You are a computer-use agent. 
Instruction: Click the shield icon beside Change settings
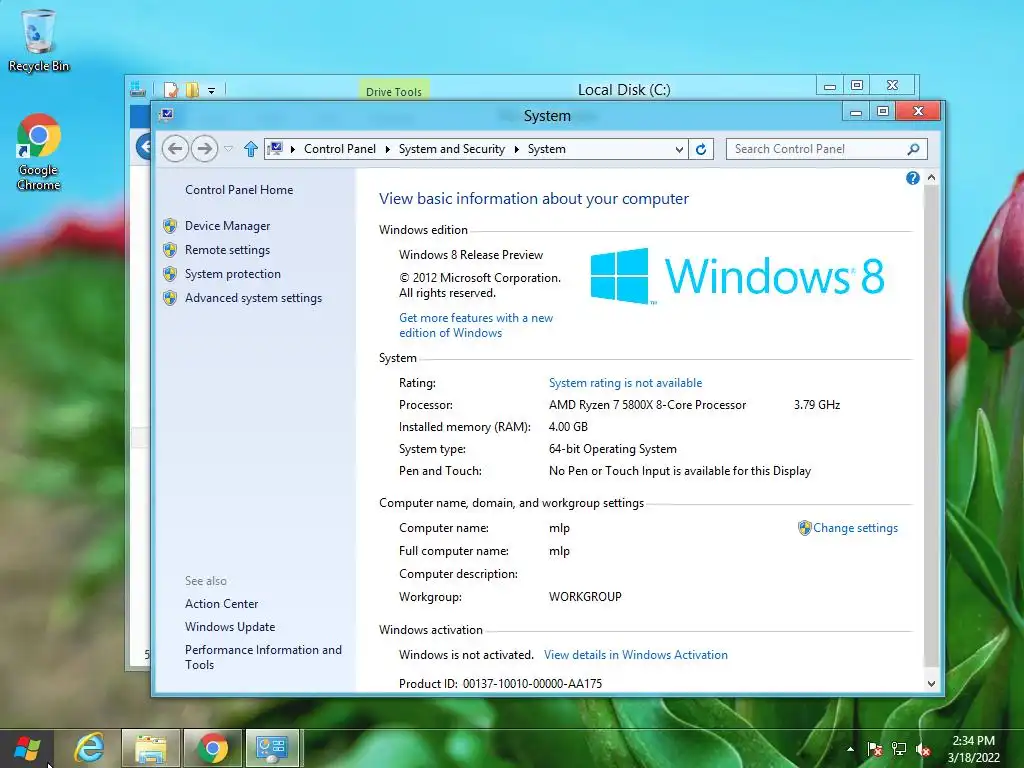(x=805, y=528)
